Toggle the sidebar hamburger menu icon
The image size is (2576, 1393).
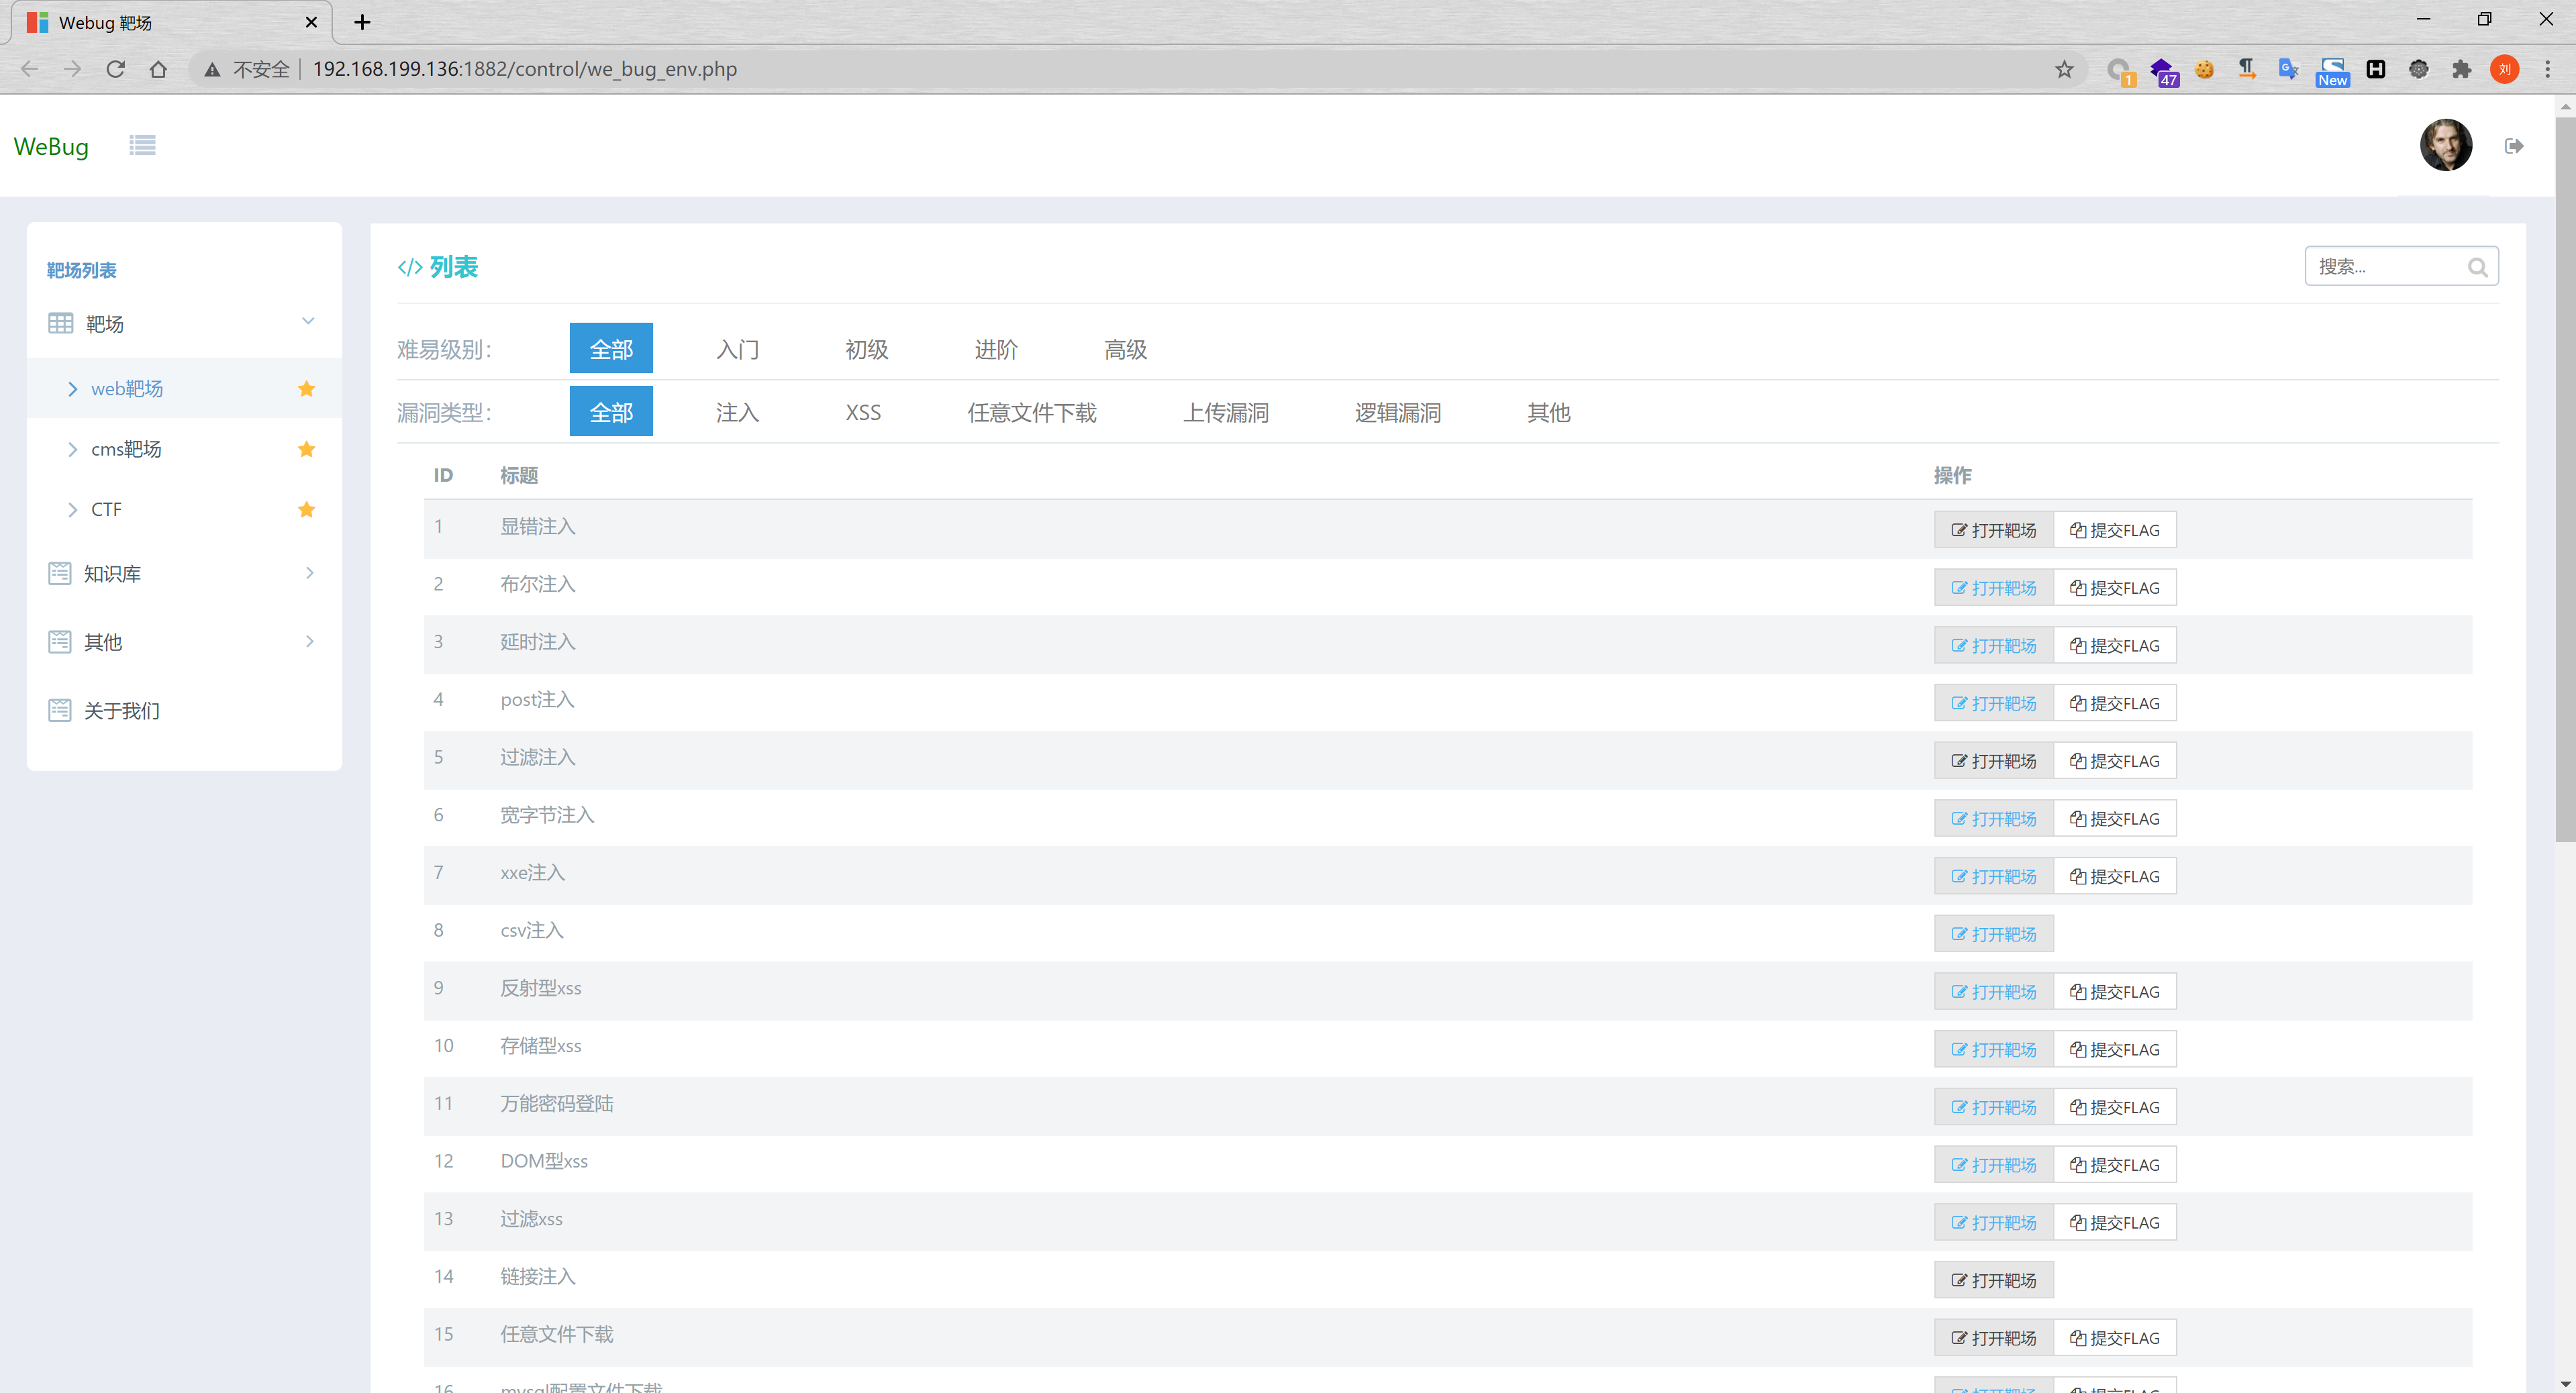(142, 146)
